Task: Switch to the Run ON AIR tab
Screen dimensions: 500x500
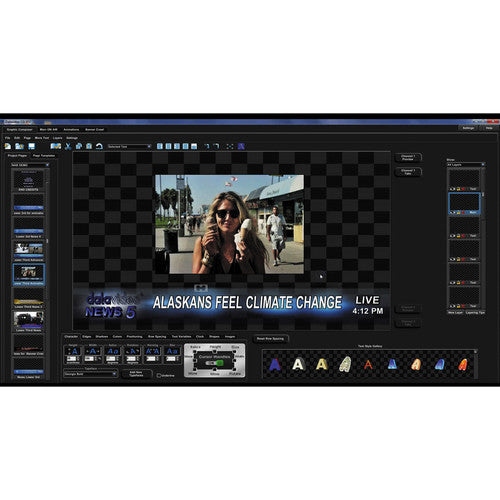Action: point(49,129)
